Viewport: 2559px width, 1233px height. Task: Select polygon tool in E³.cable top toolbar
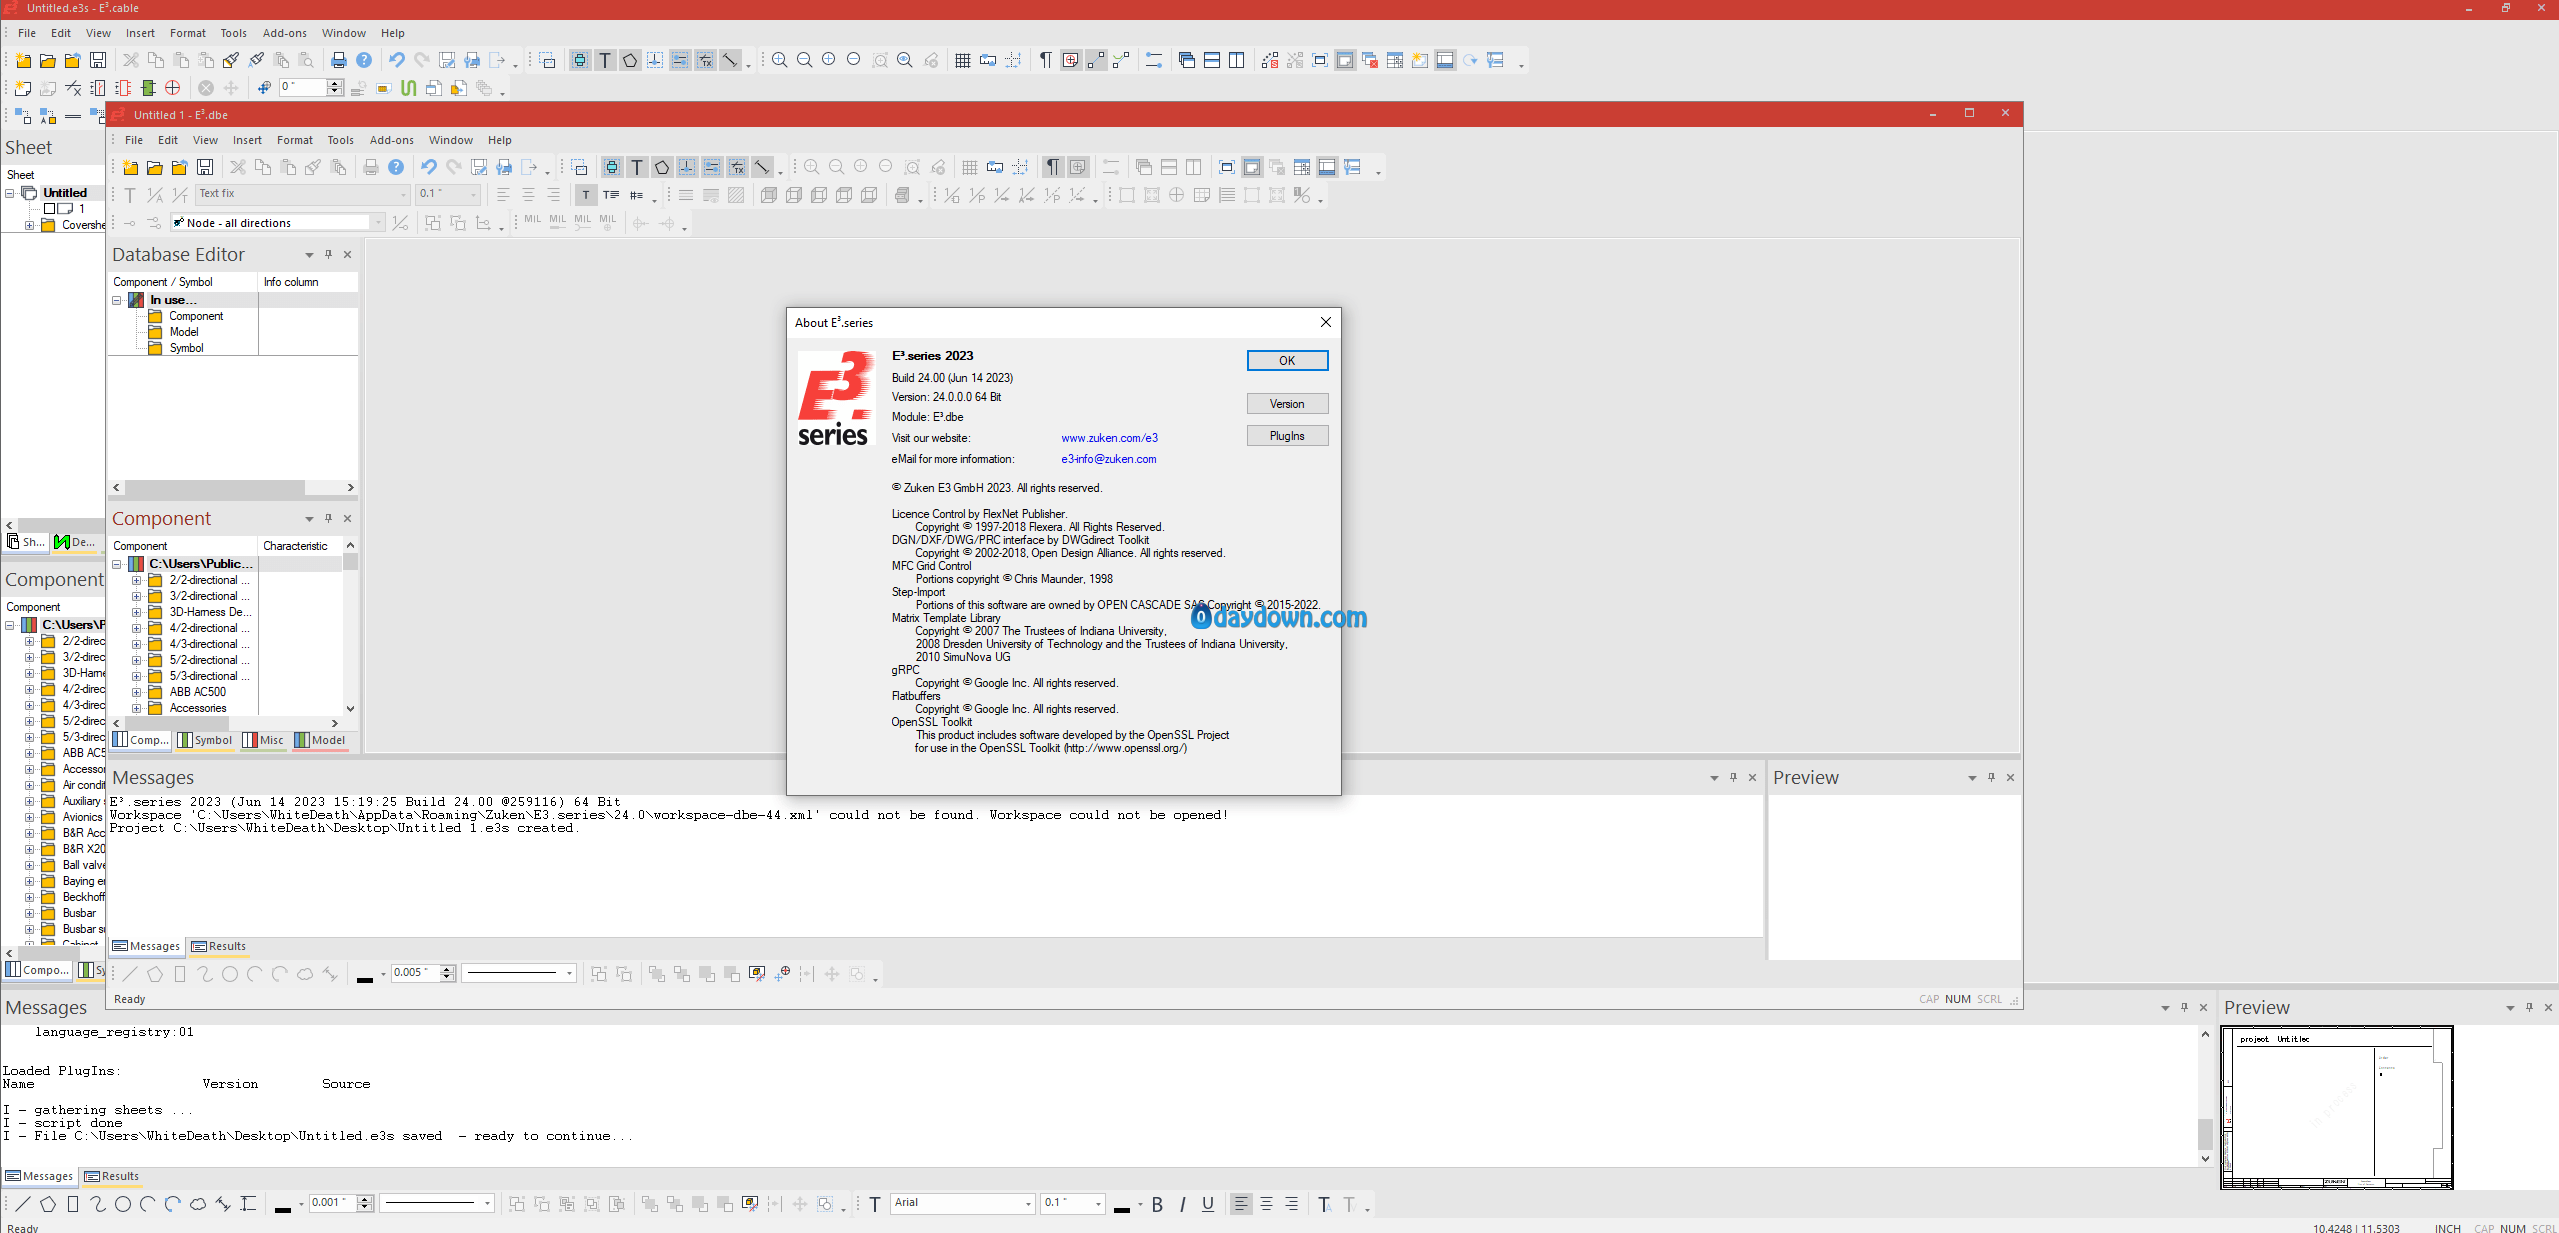(630, 61)
